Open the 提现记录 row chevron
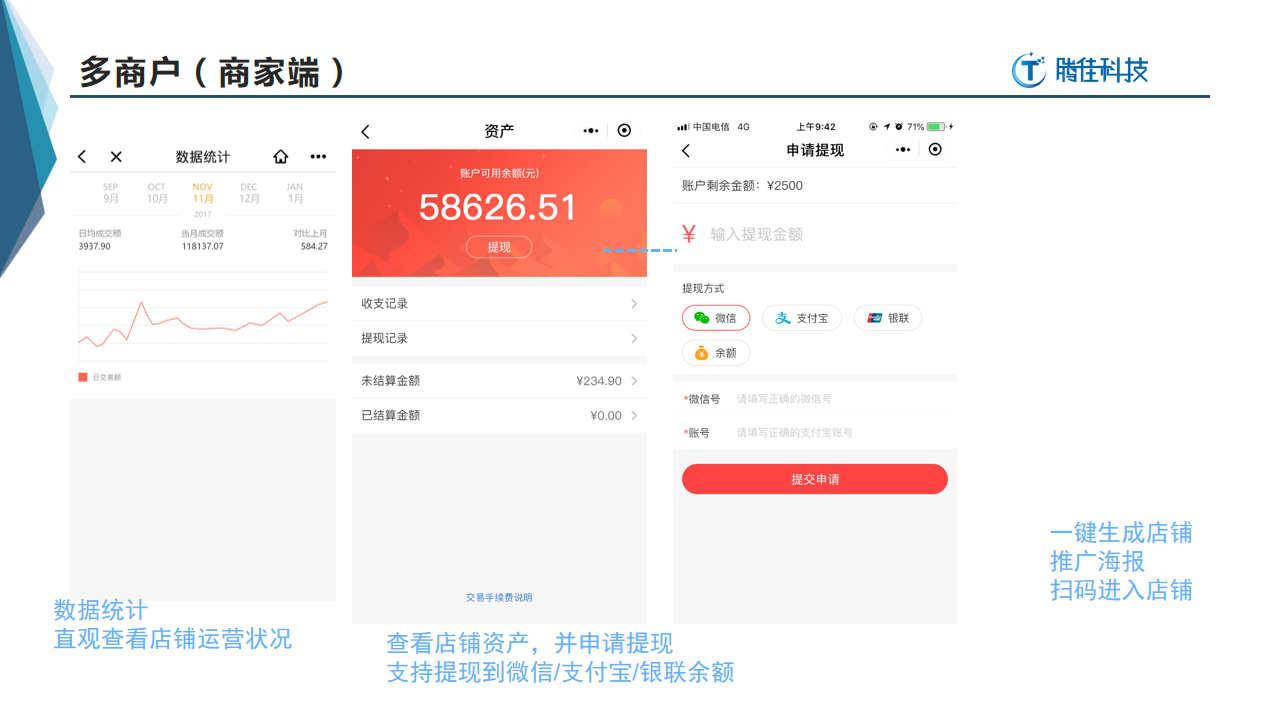Image resolution: width=1280 pixels, height=720 pixels. click(x=634, y=339)
